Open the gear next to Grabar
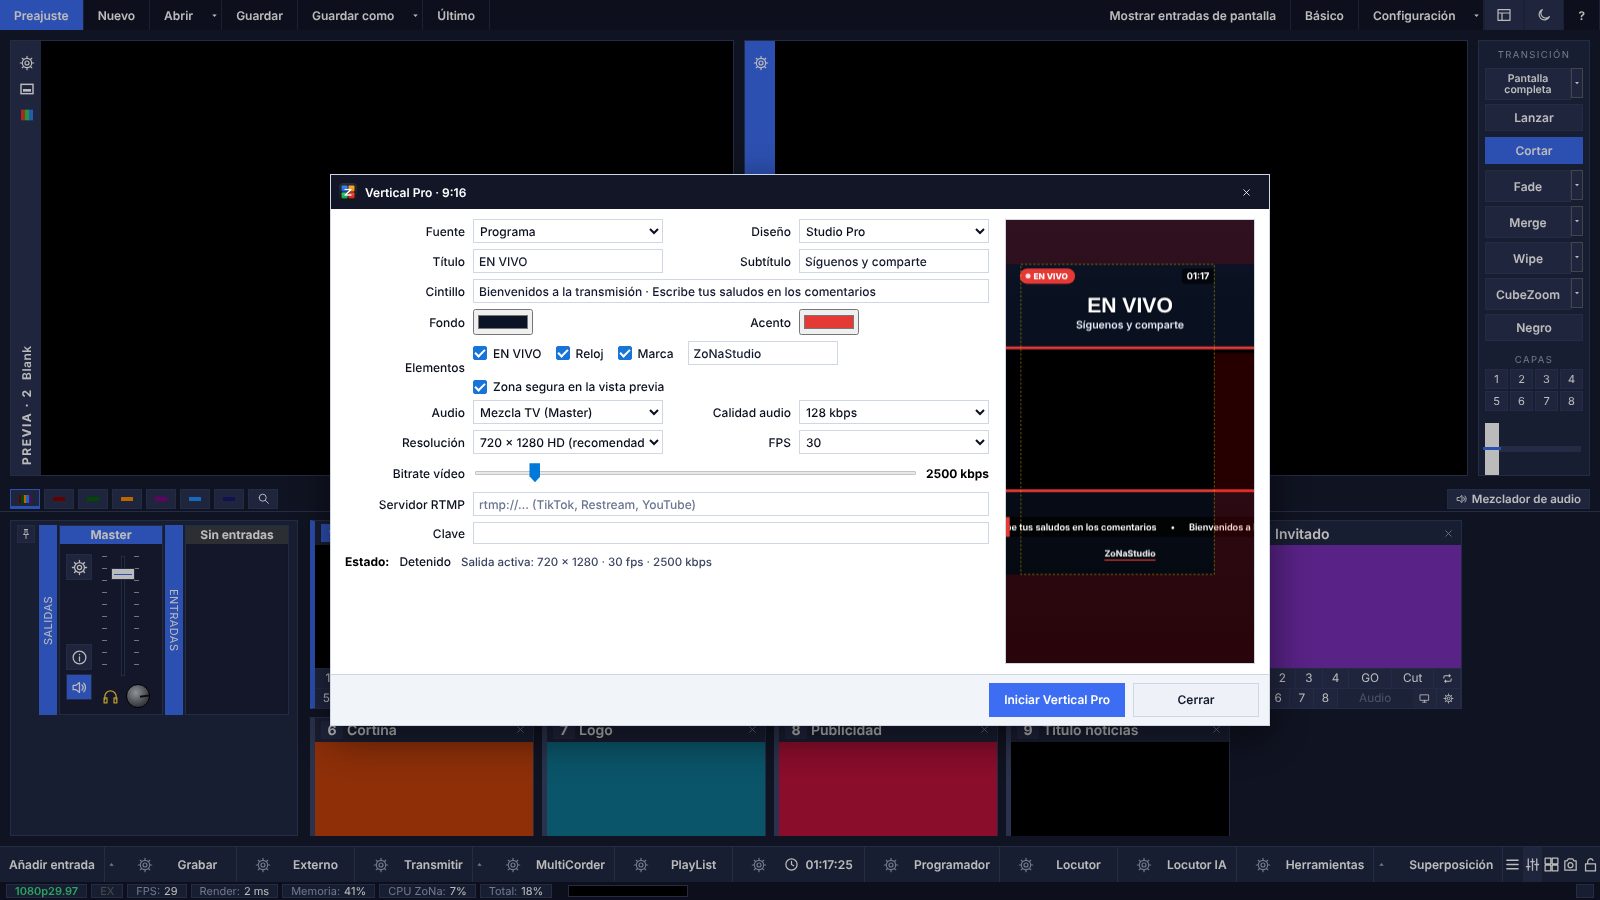Image resolution: width=1600 pixels, height=900 pixels. (x=145, y=865)
